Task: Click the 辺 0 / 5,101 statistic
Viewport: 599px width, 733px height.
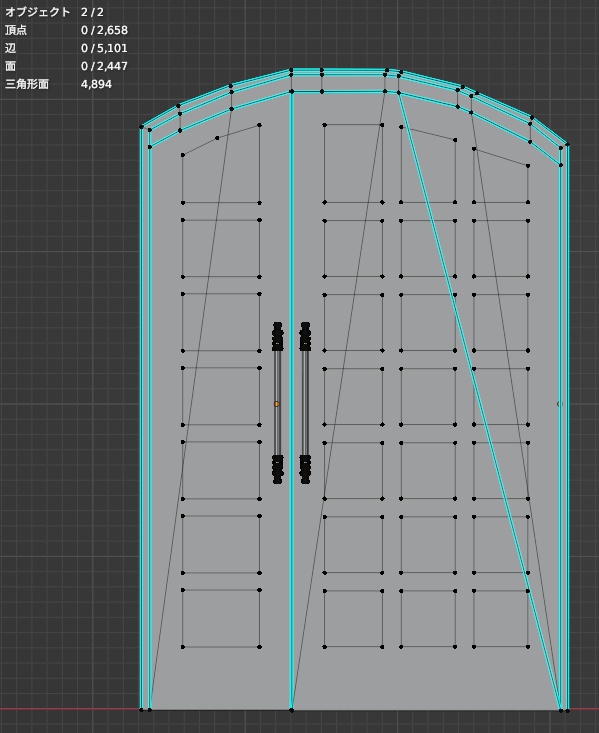Action: [x=66, y=48]
